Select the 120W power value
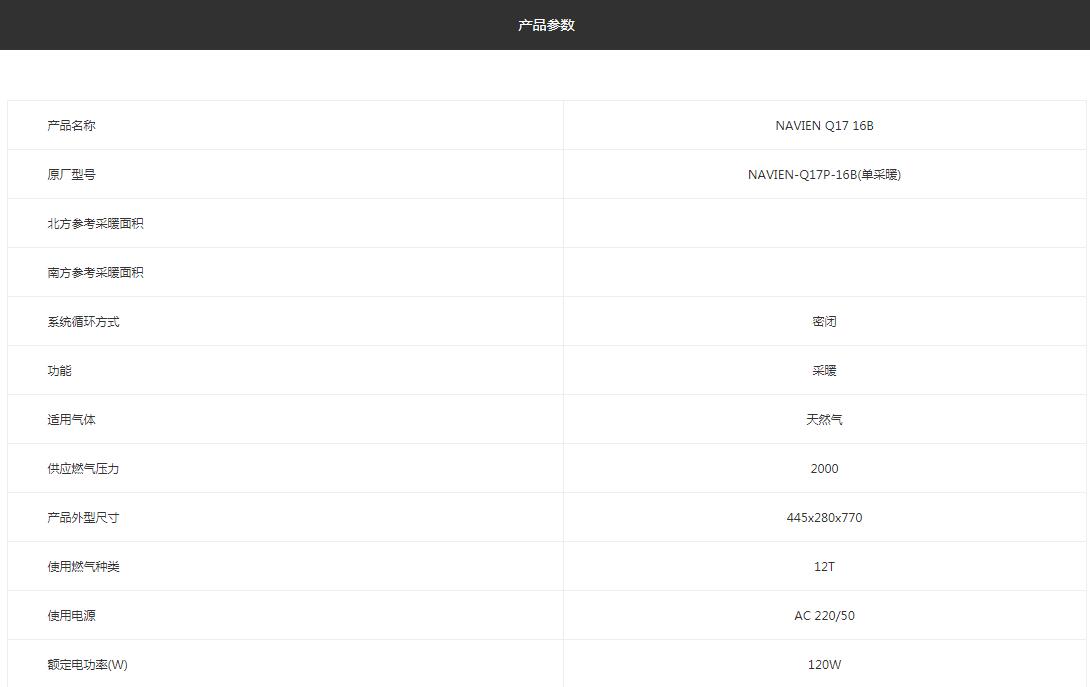The height and width of the screenshot is (687, 1090). point(824,665)
